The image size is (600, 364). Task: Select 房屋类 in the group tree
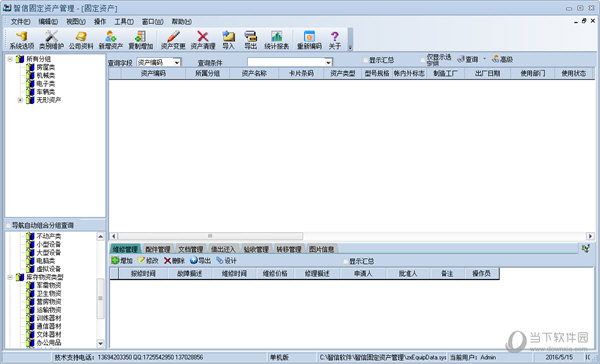point(46,67)
